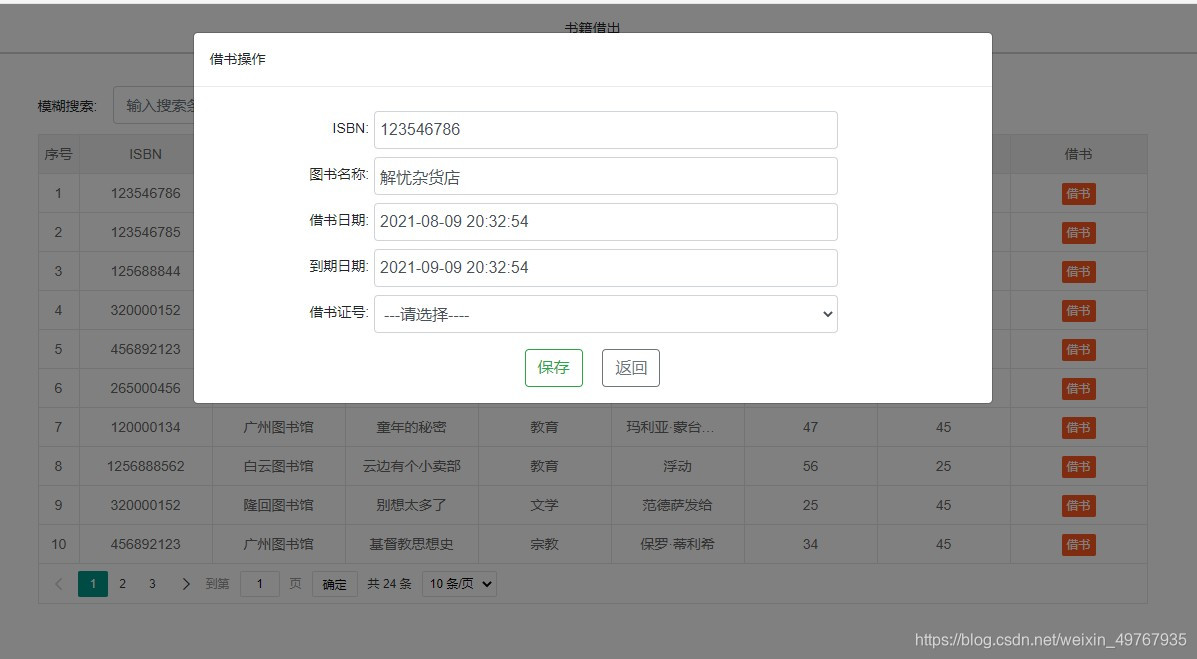
Task: Select page 1 in pagination
Action: [x=93, y=584]
